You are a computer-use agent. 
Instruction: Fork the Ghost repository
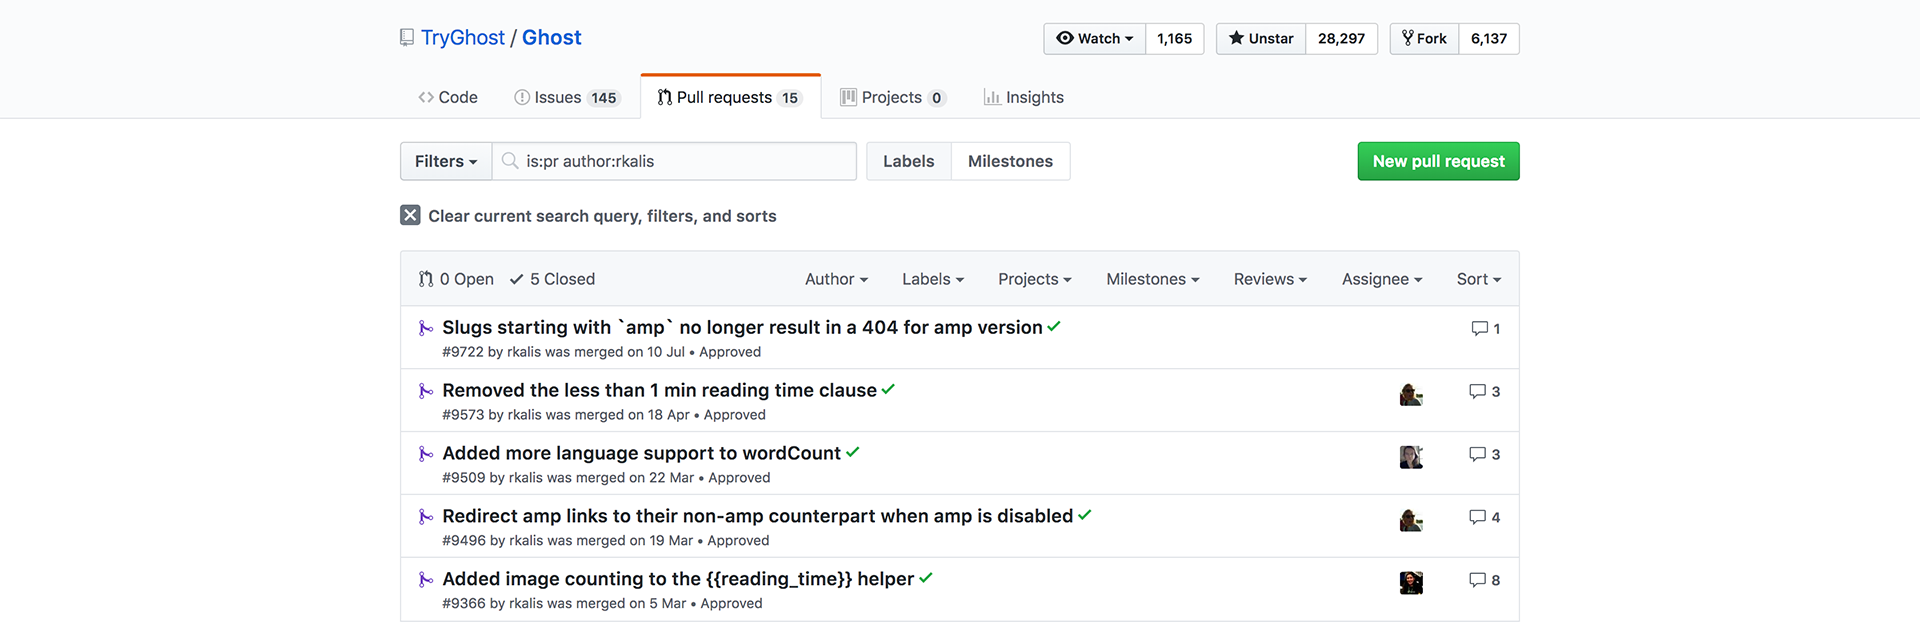tap(1424, 39)
